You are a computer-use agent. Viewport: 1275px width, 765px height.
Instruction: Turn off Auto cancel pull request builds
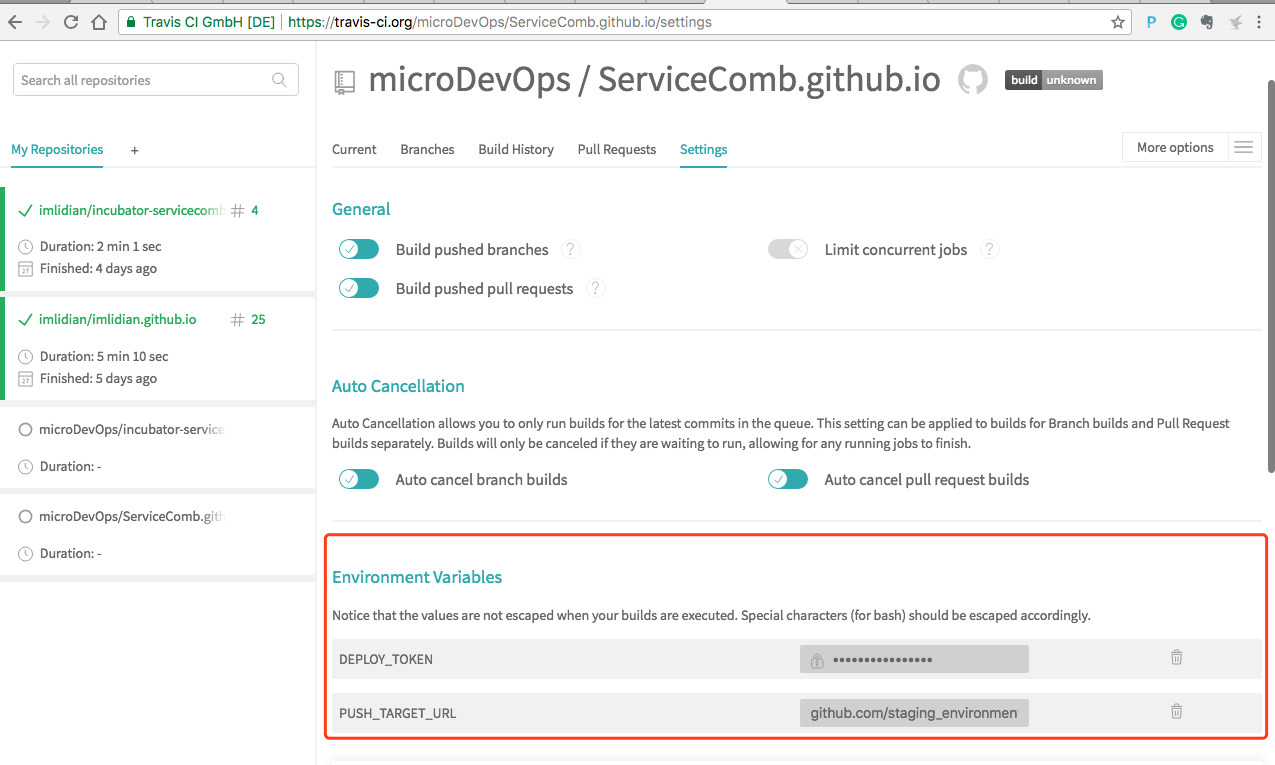pos(787,479)
